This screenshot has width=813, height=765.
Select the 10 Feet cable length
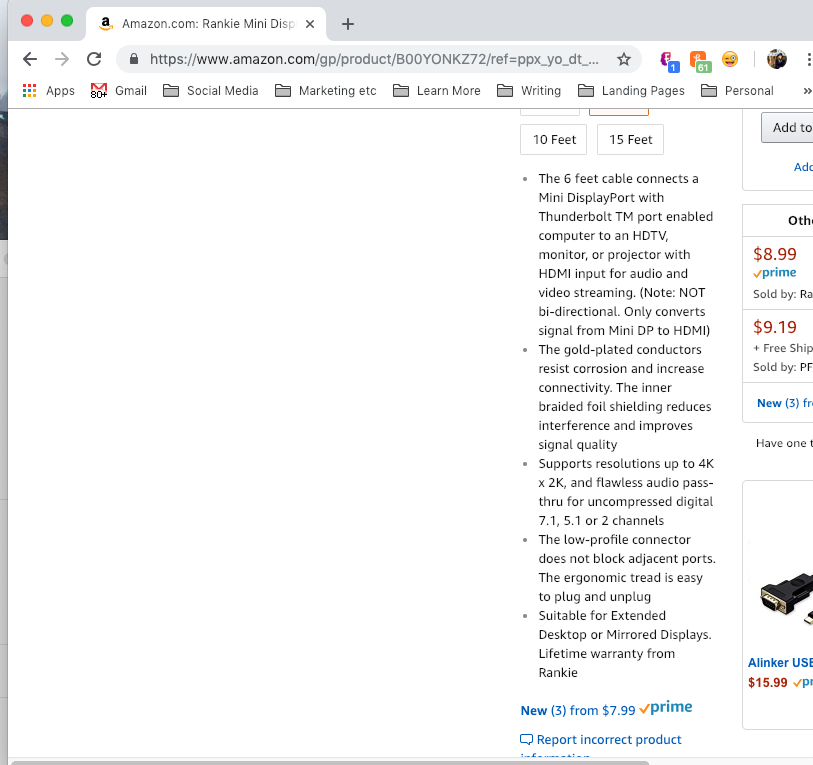point(554,140)
